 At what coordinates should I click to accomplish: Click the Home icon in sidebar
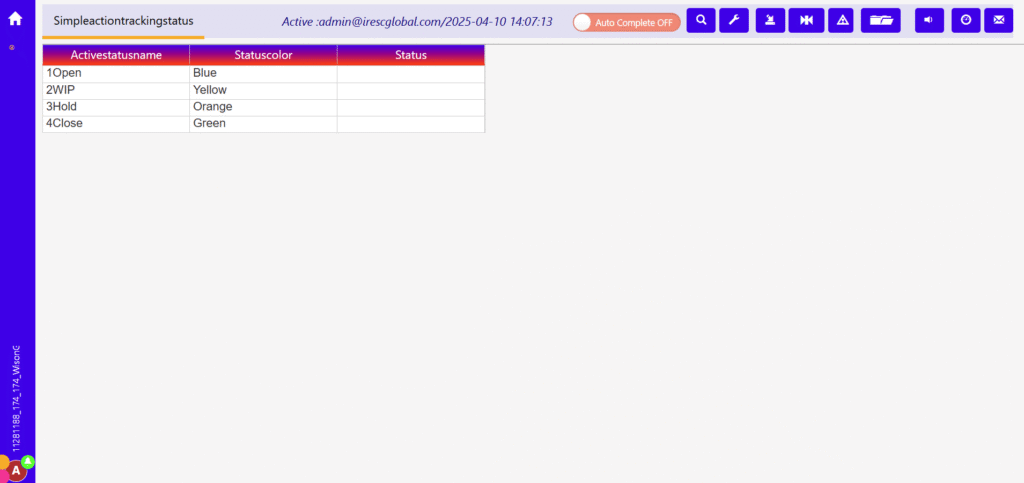15,18
